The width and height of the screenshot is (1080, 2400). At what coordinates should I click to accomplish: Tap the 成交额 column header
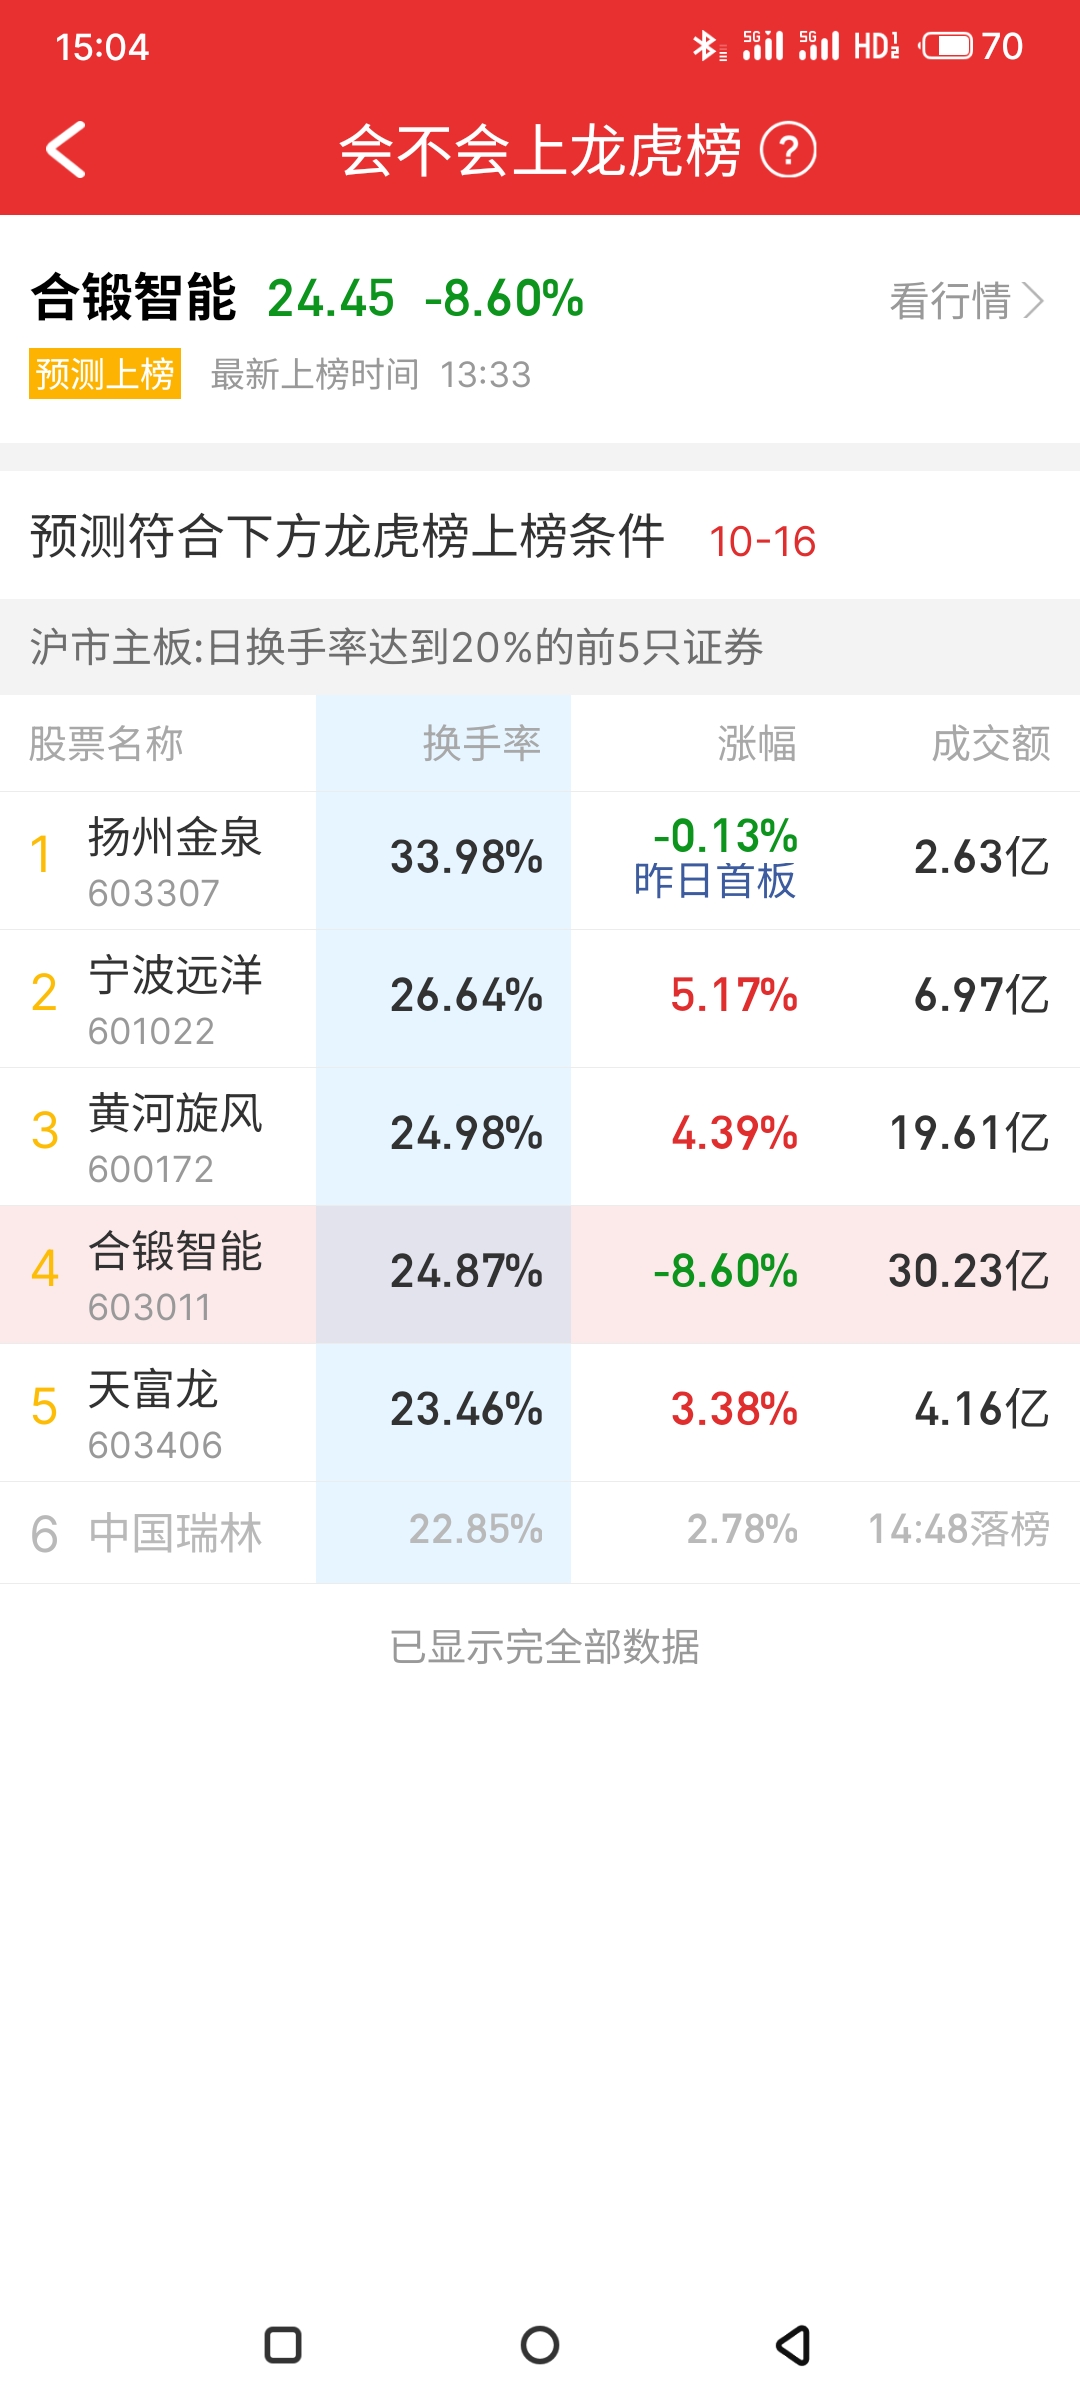click(x=990, y=744)
